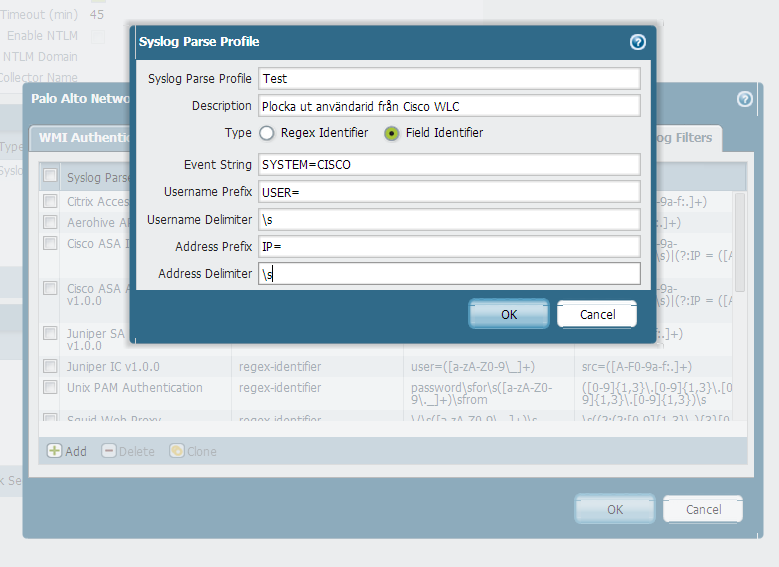The width and height of the screenshot is (779, 567).
Task: Click the password regex cell of Unix PAM
Action: (x=481, y=394)
